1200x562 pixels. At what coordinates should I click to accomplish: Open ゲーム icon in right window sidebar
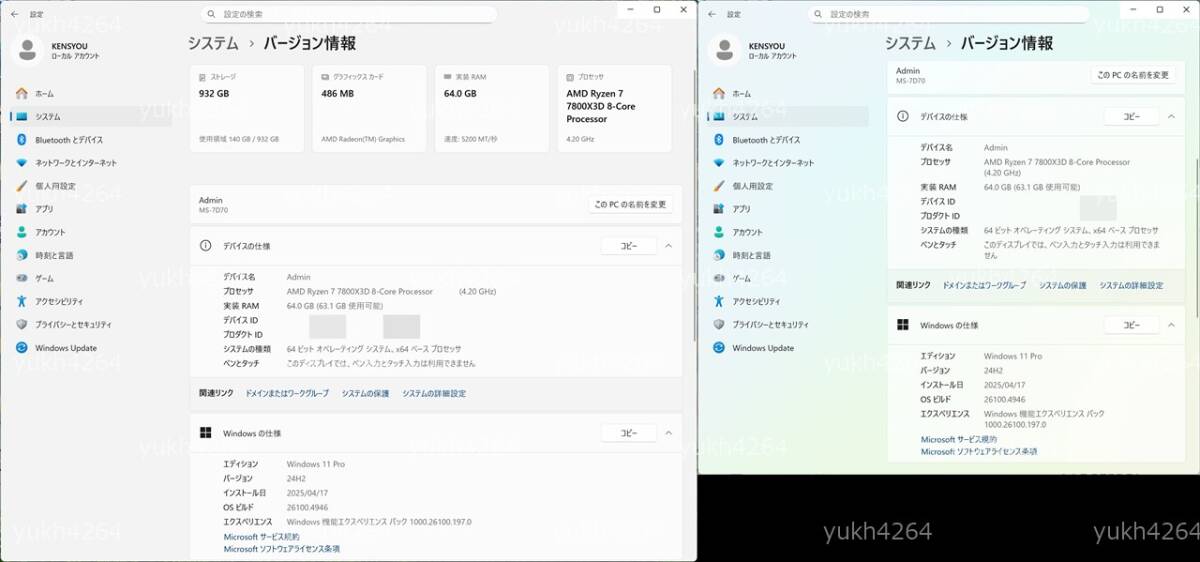tap(718, 278)
